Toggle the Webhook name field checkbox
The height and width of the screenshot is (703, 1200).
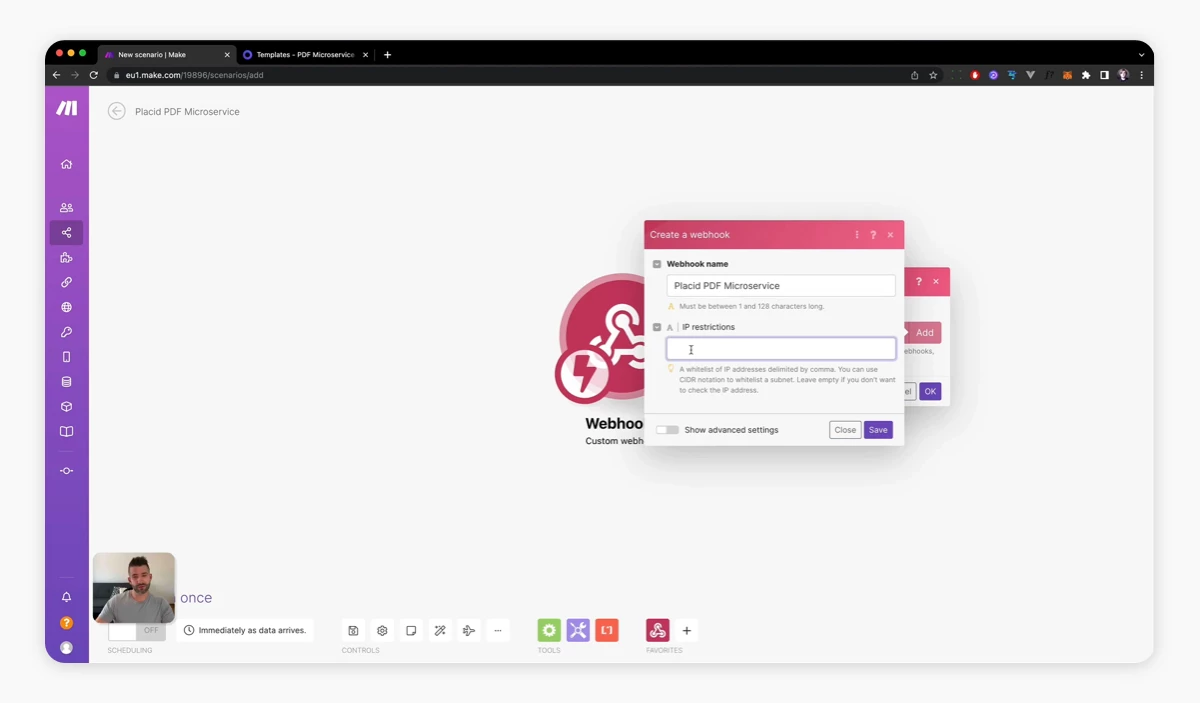point(657,264)
